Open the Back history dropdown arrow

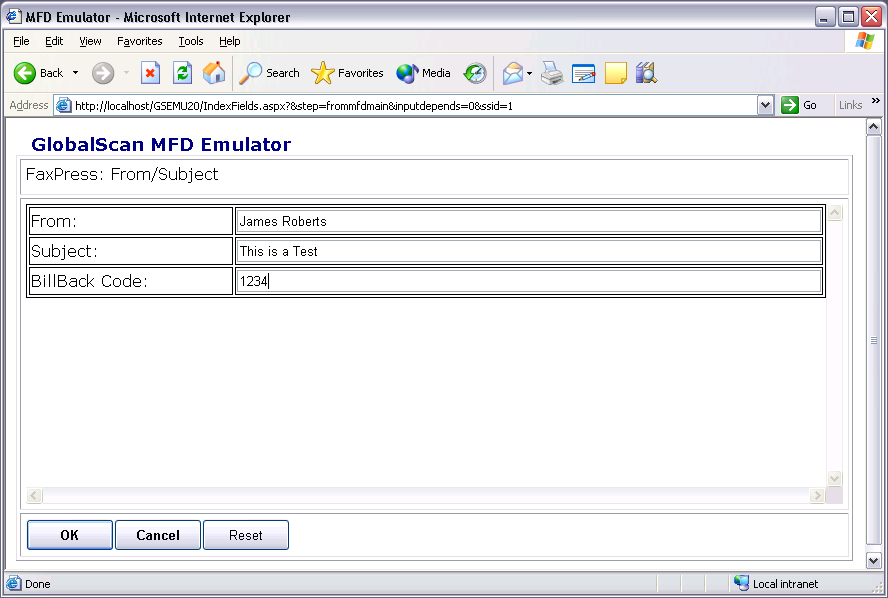pos(75,73)
